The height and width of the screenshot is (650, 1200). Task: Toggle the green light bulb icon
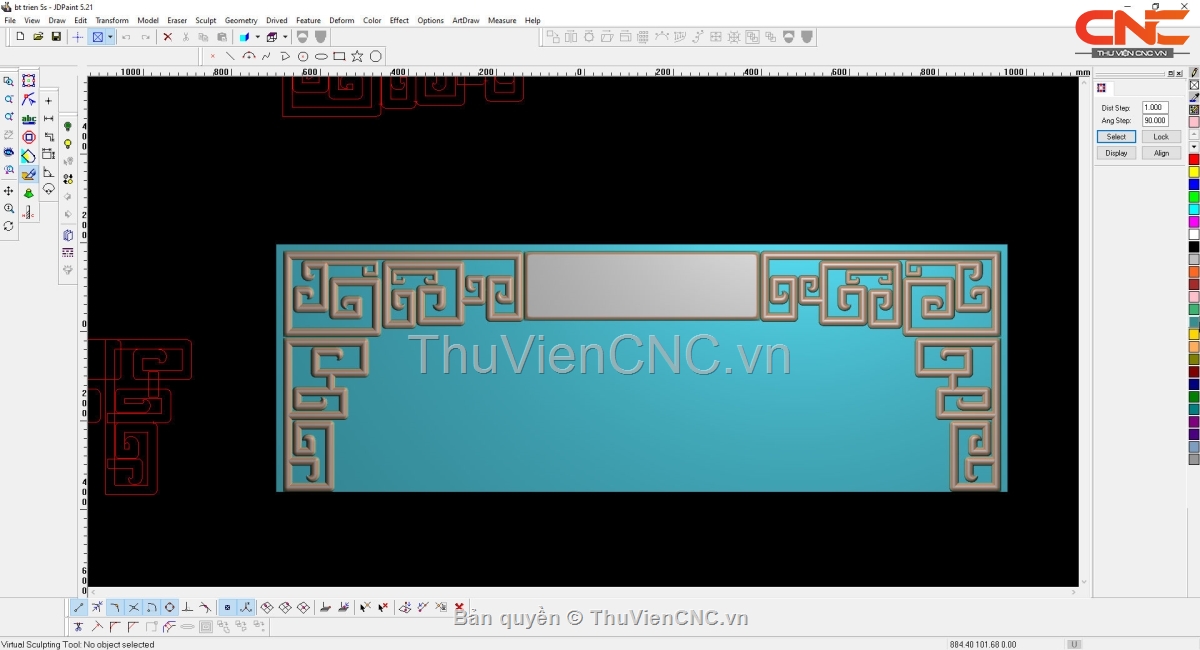point(68,127)
